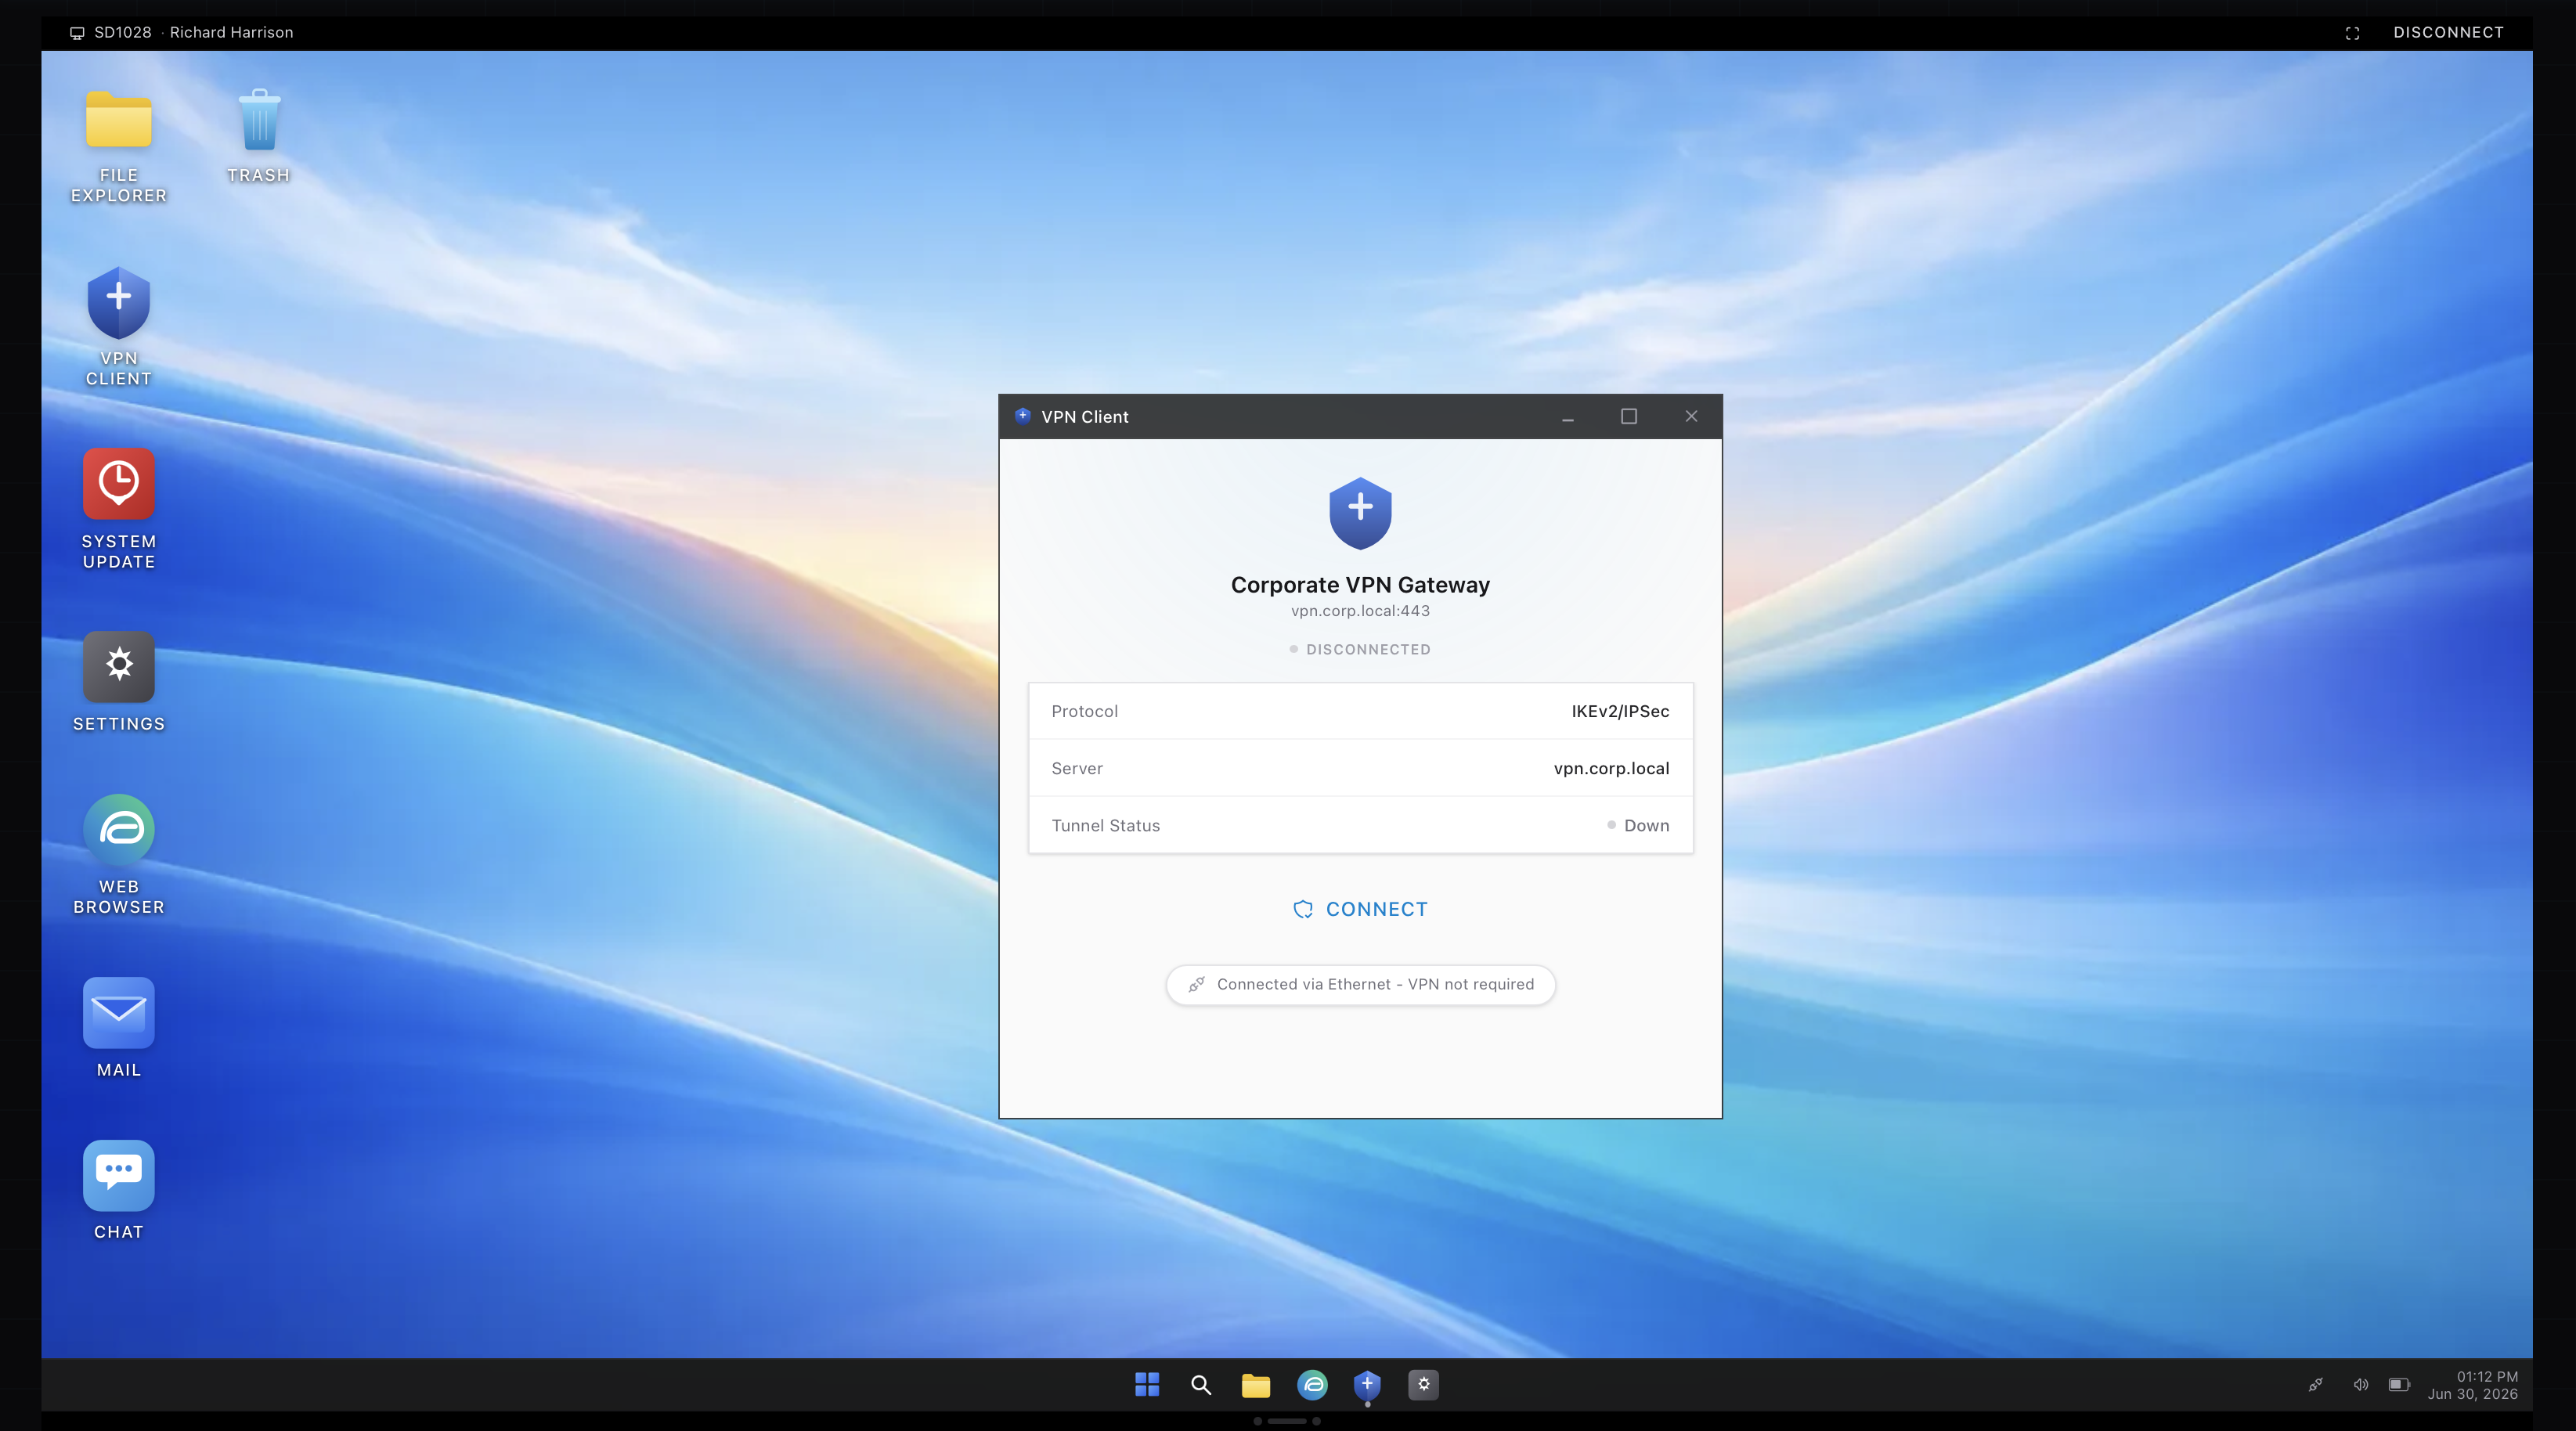Click the Jun 30, 2026 date text
The height and width of the screenshot is (1431, 2576).
coord(2472,1393)
